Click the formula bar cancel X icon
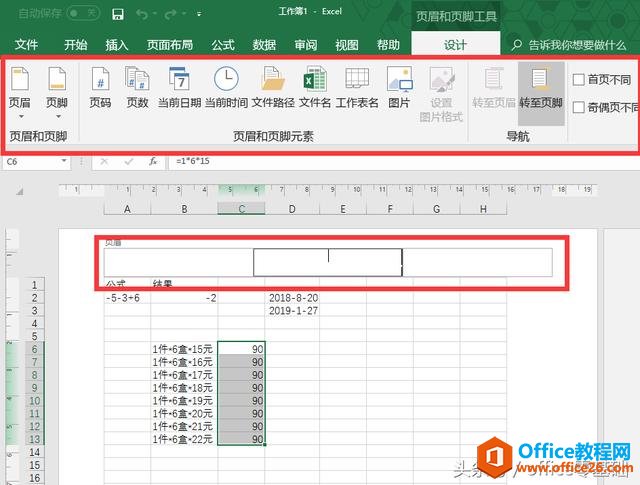Image resolution: width=640 pixels, height=485 pixels. click(104, 162)
